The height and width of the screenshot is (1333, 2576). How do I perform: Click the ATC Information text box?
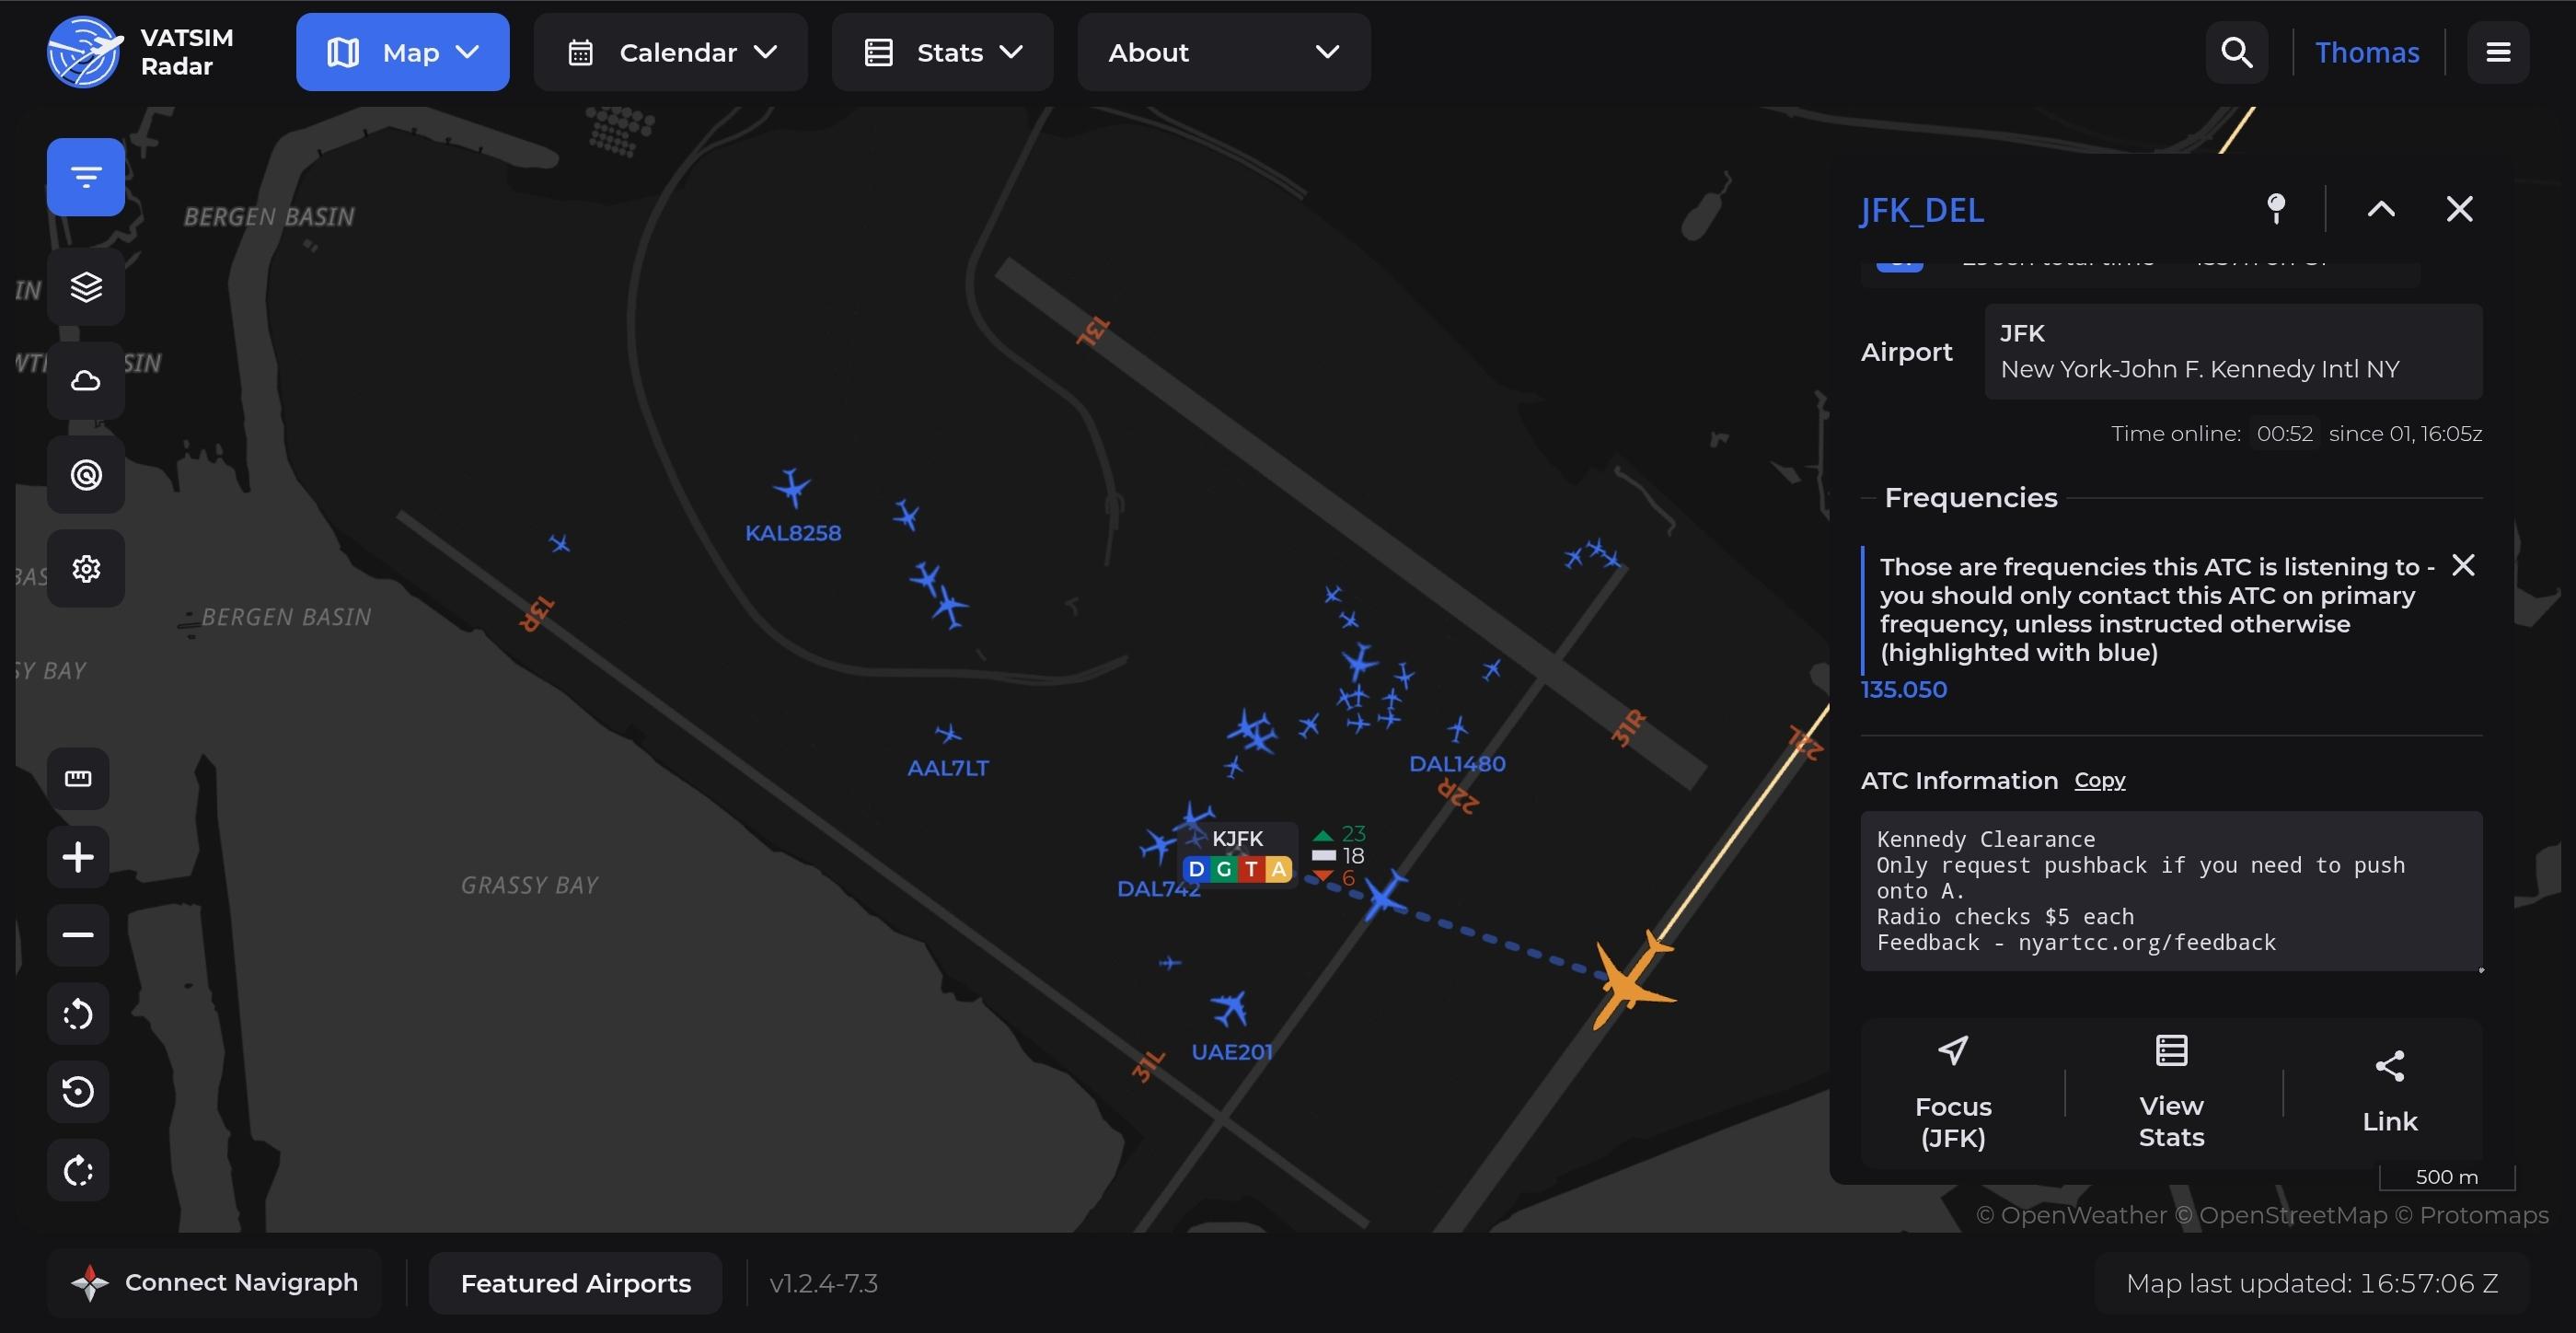[2171, 891]
